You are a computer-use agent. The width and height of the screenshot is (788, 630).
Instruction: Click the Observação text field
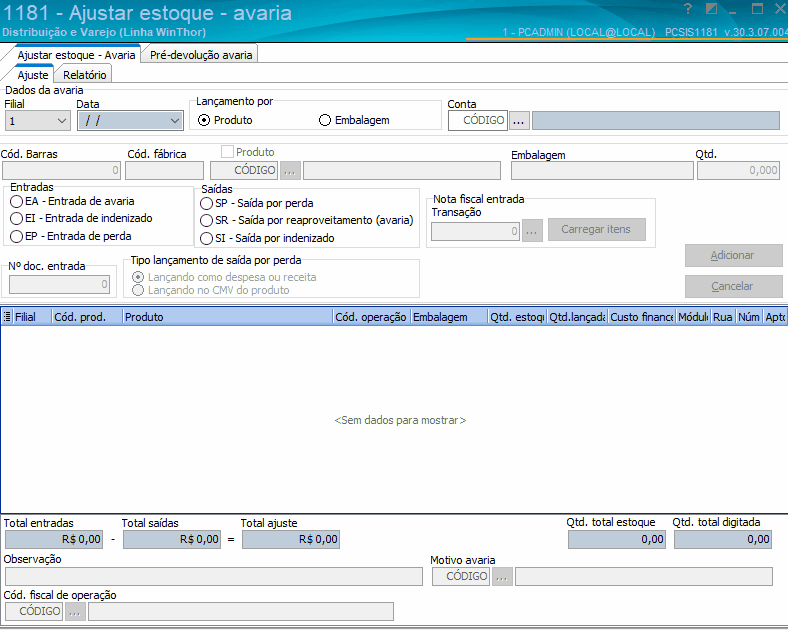coord(214,576)
